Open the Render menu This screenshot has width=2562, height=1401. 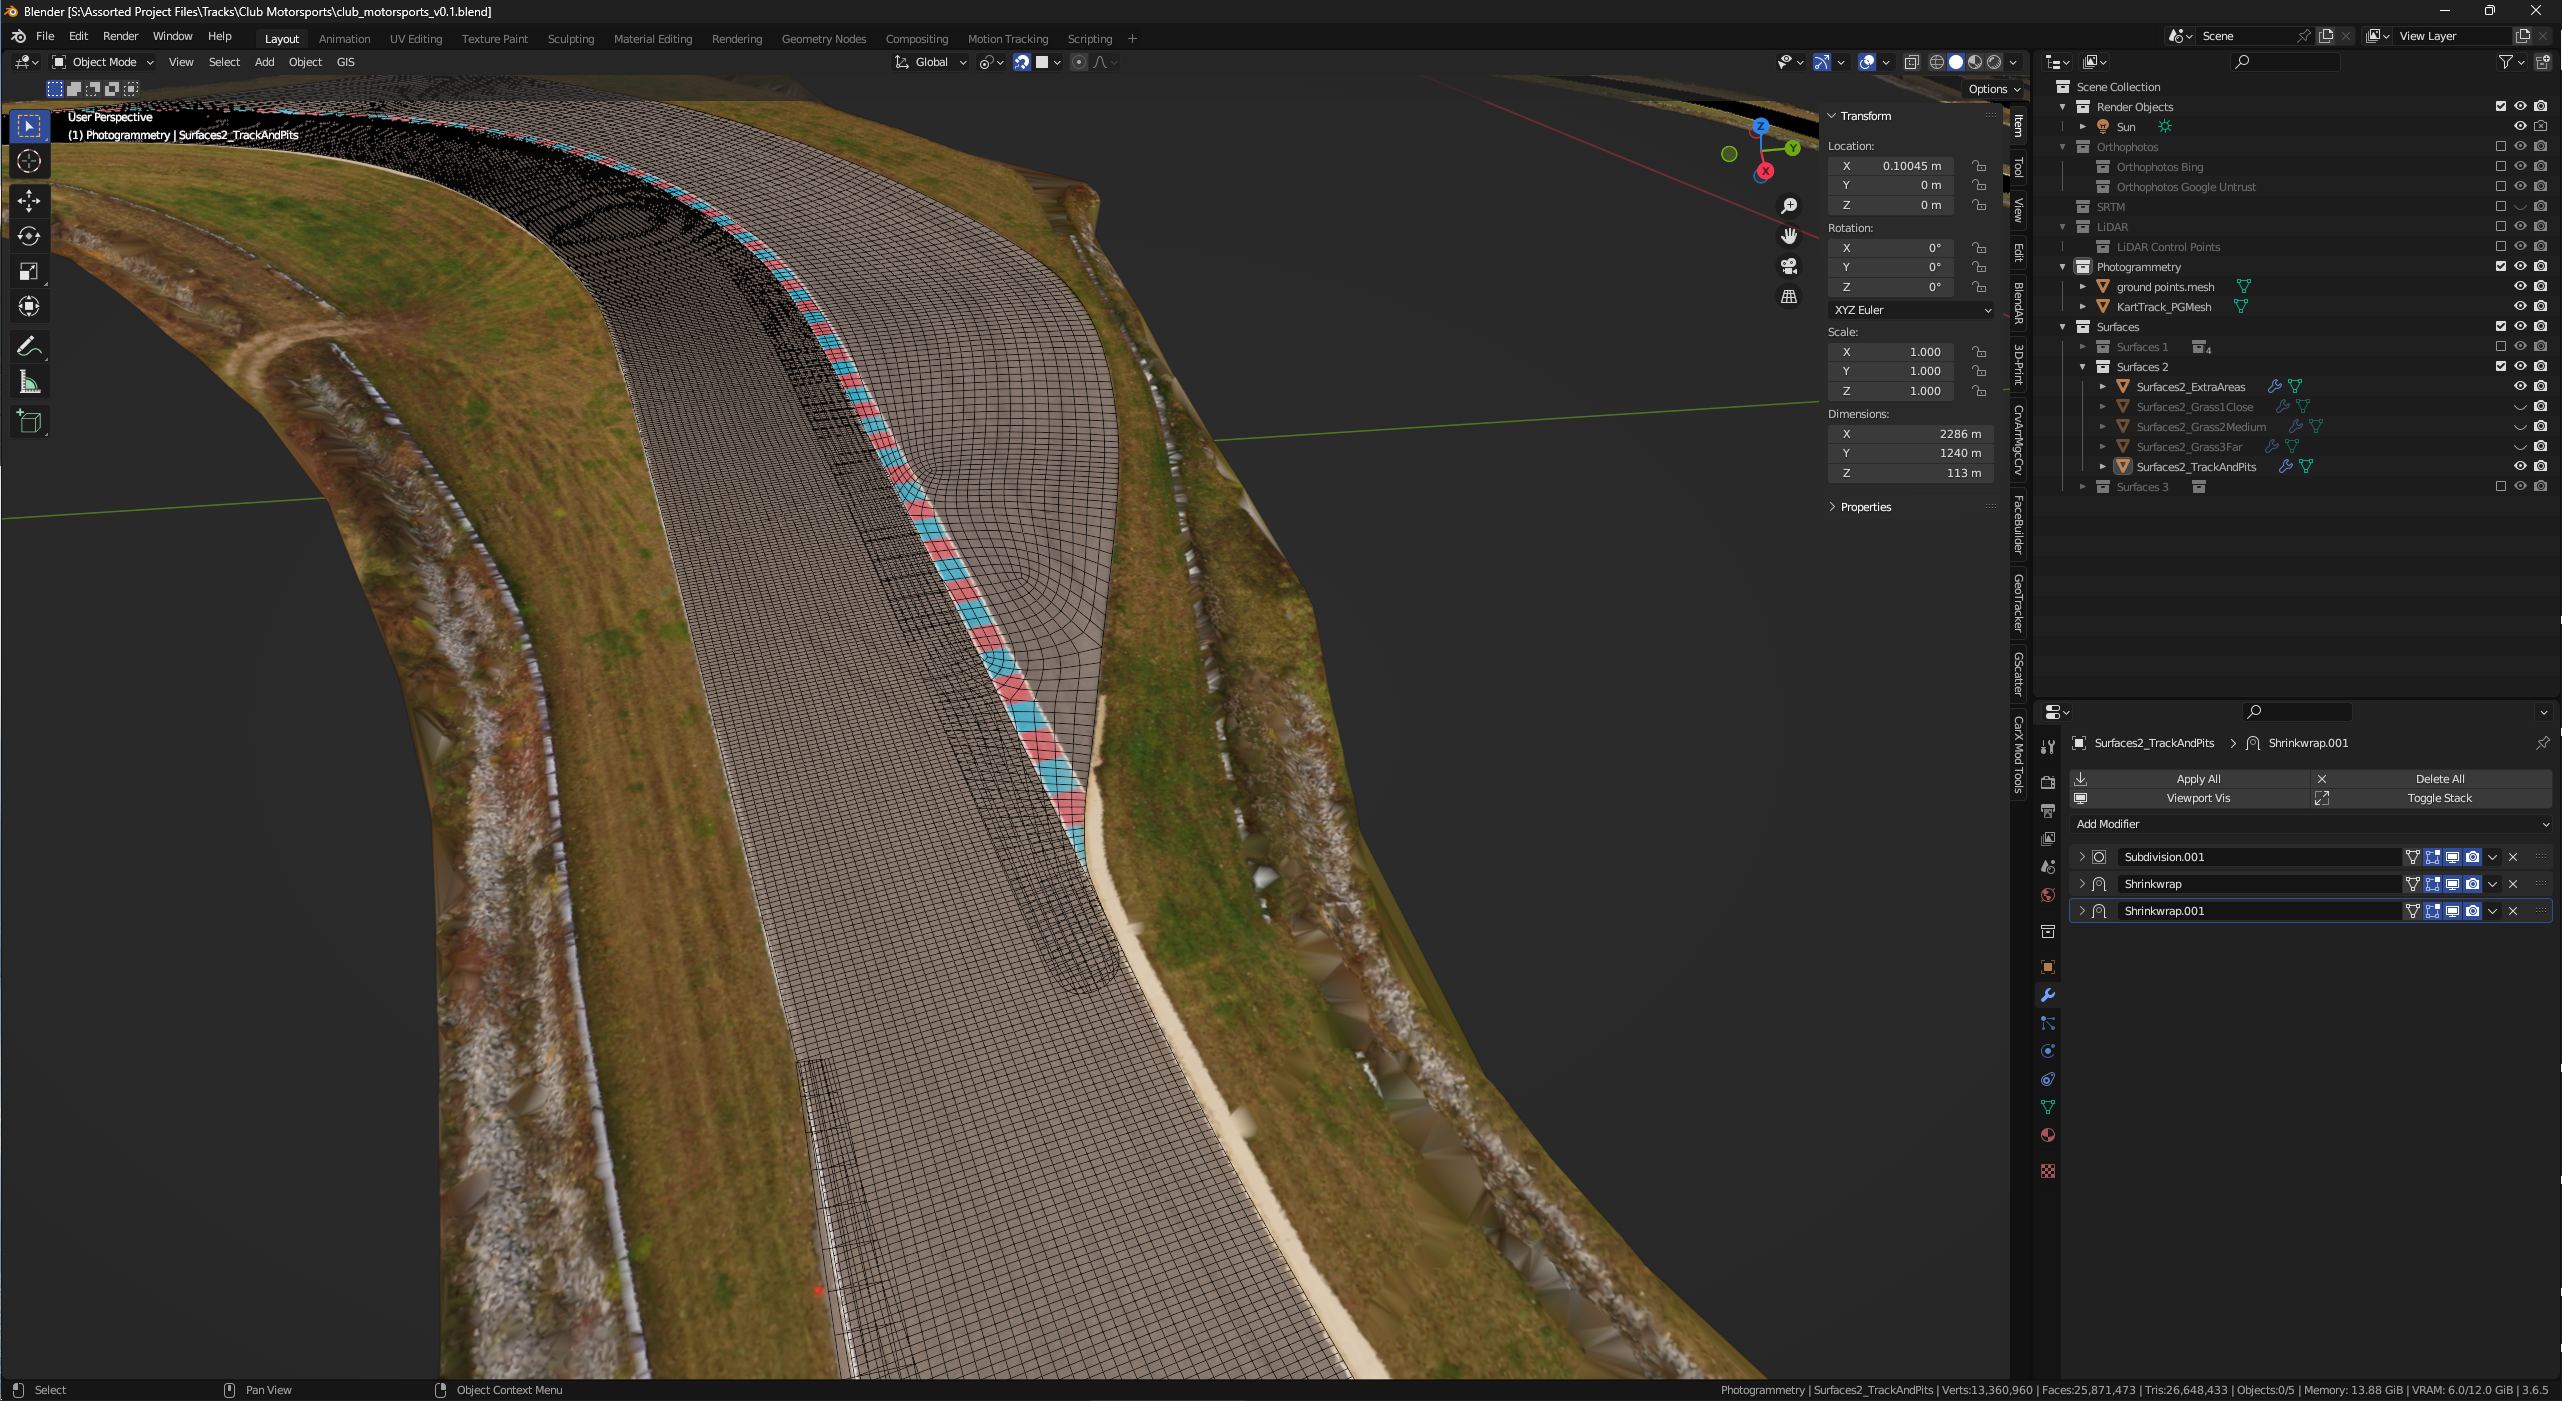(120, 36)
